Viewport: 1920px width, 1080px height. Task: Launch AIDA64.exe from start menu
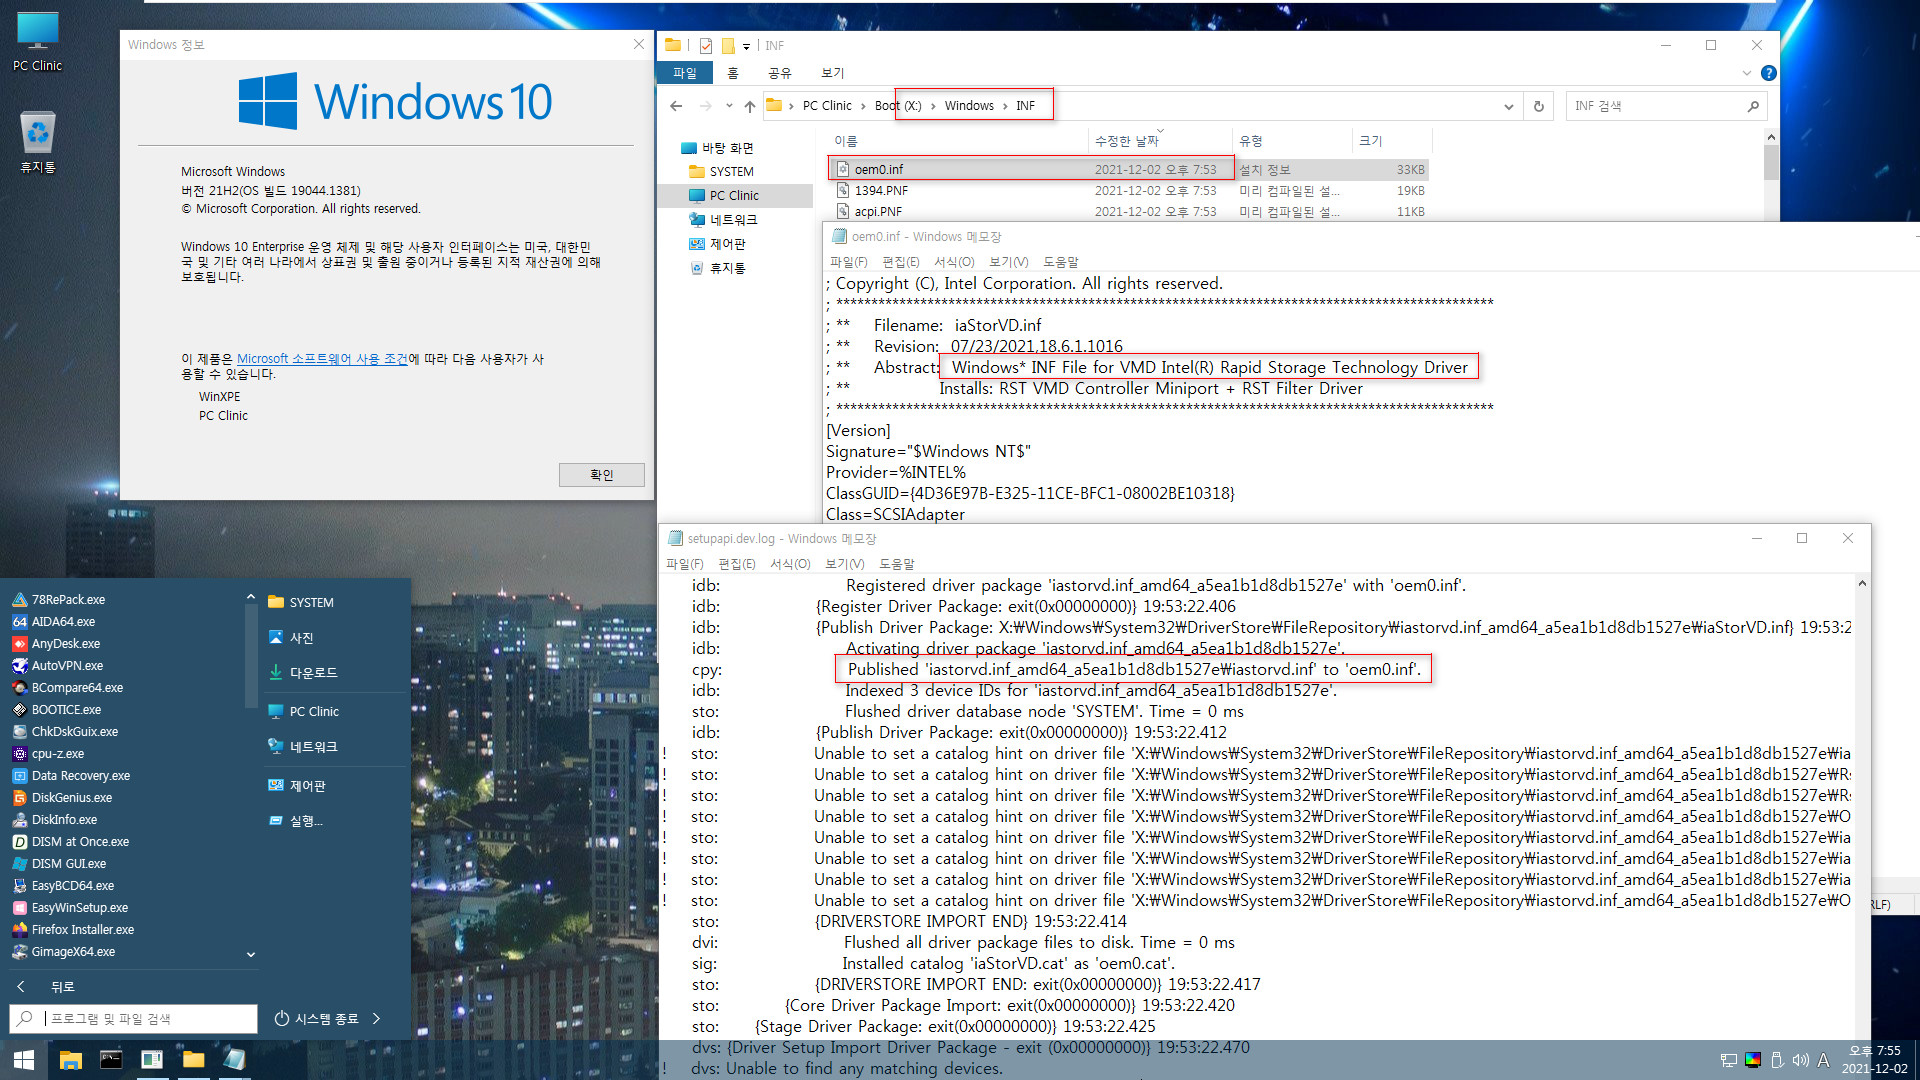coord(63,622)
